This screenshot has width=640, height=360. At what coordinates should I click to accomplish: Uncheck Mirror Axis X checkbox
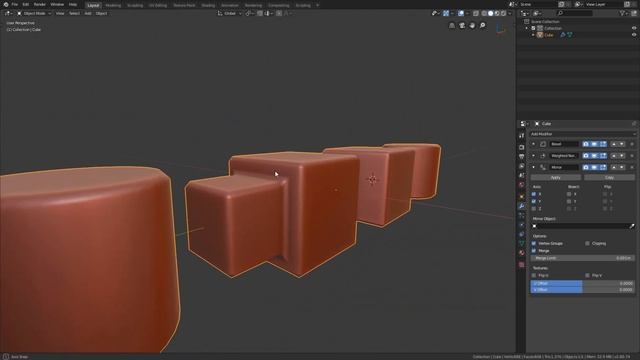pos(534,194)
